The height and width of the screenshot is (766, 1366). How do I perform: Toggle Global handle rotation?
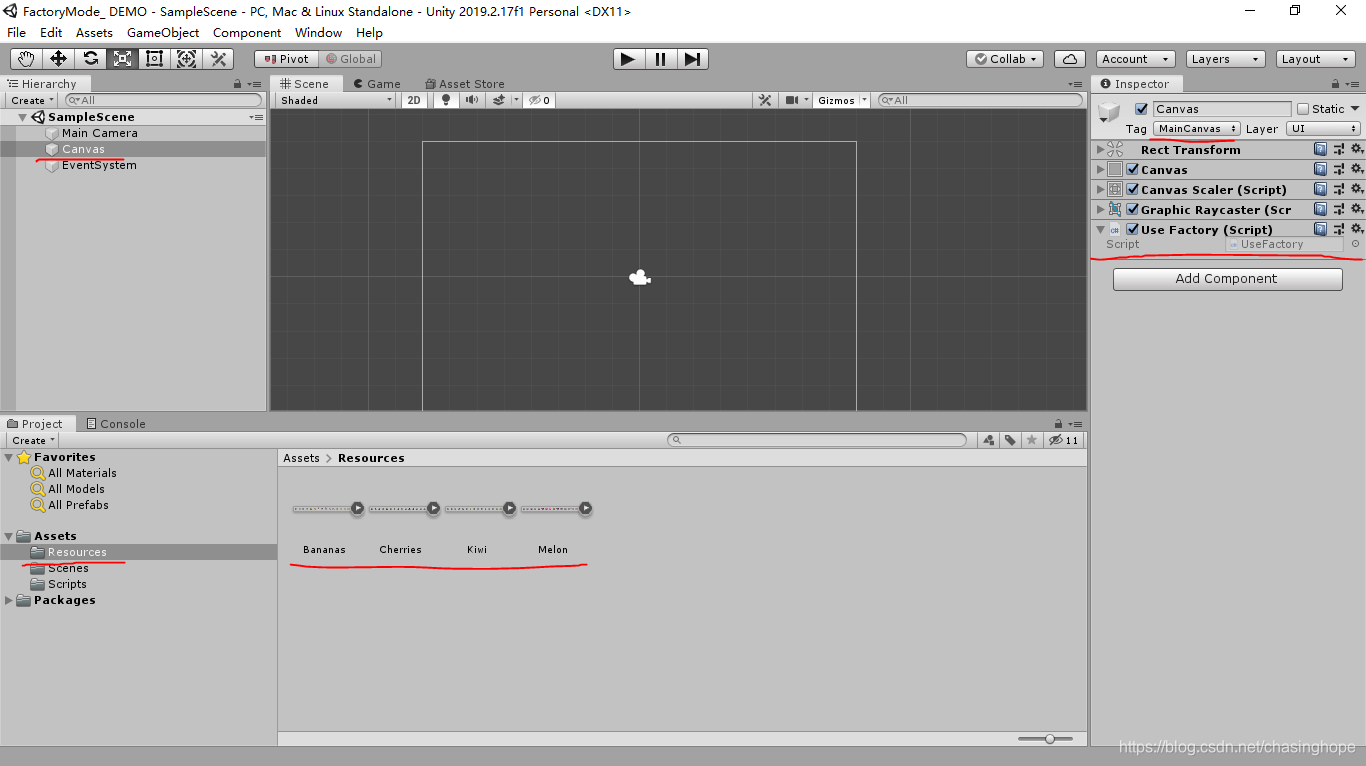pos(350,59)
